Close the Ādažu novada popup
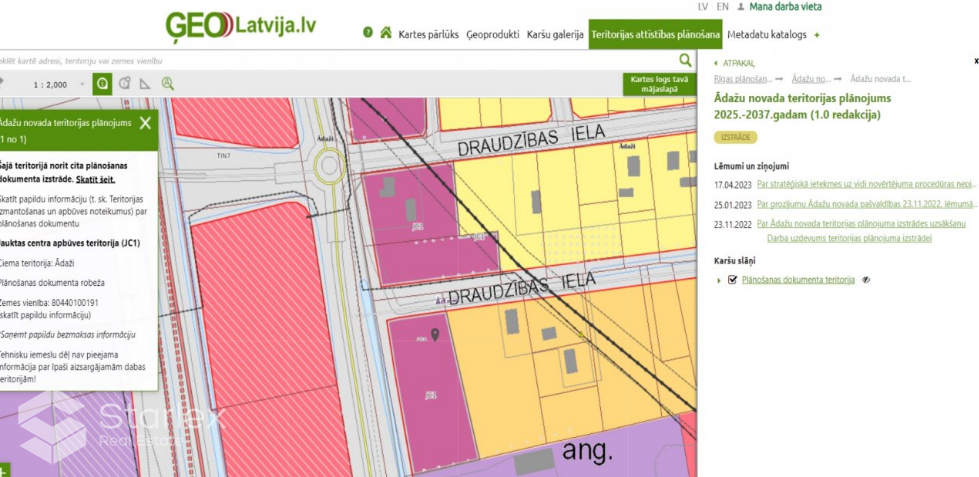 pyautogui.click(x=145, y=123)
